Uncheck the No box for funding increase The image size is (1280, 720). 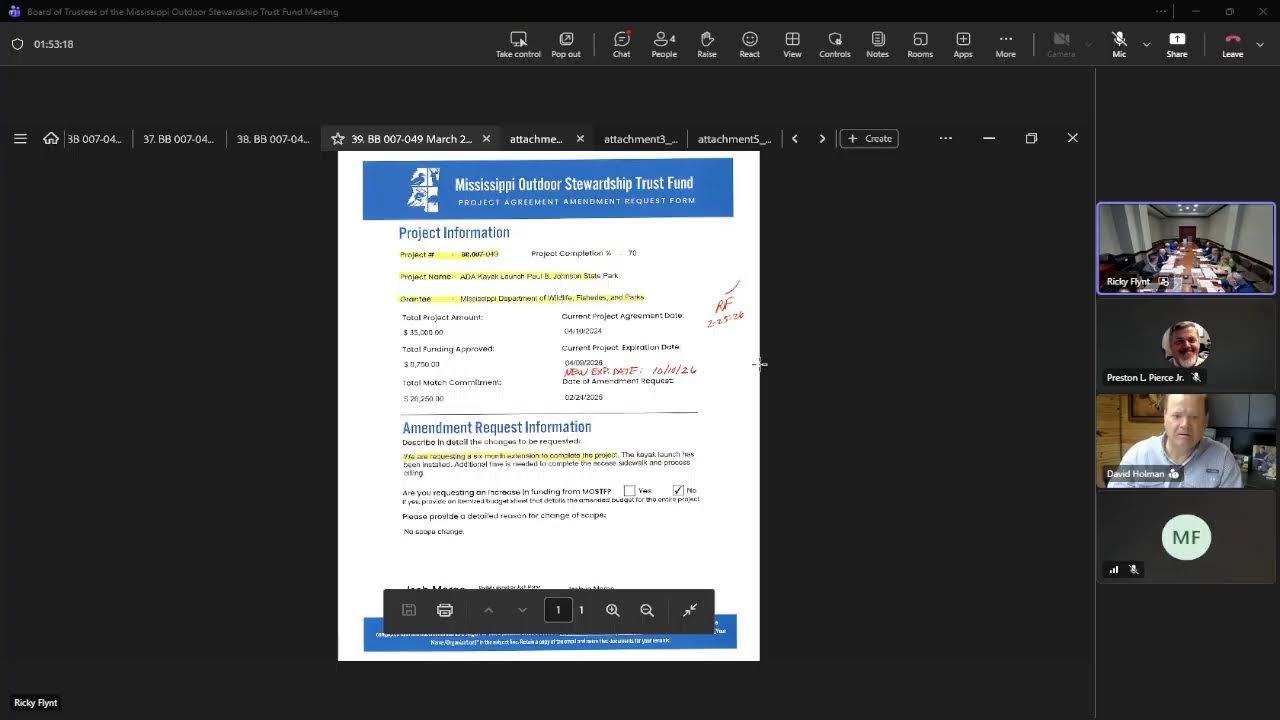click(678, 491)
